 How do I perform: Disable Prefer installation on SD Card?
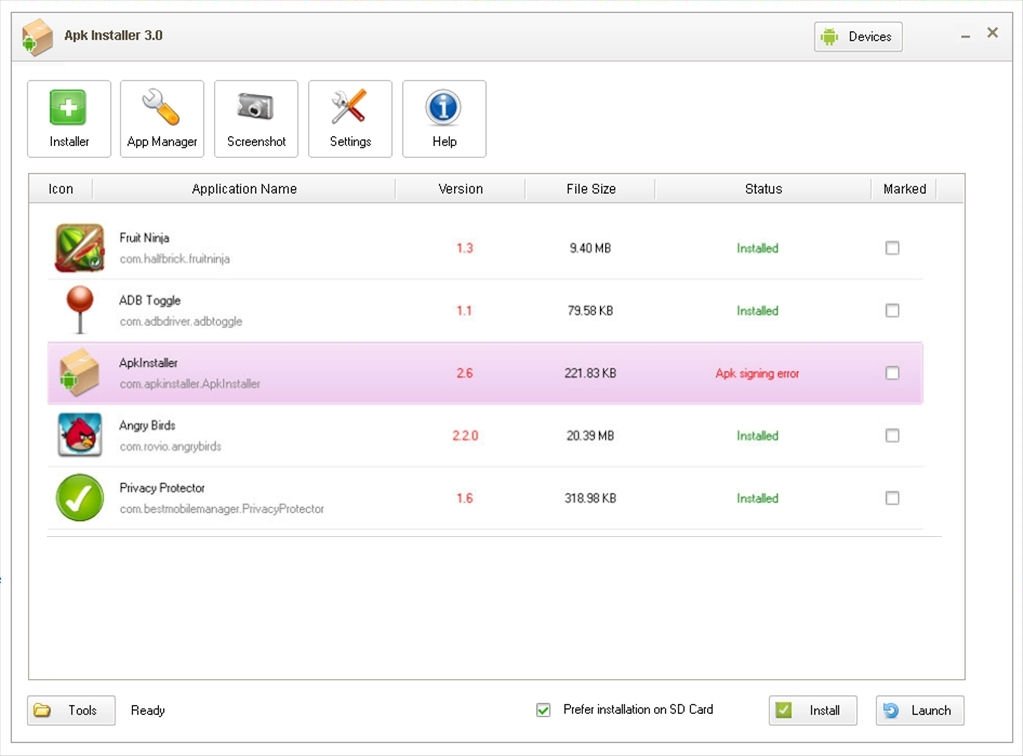543,709
